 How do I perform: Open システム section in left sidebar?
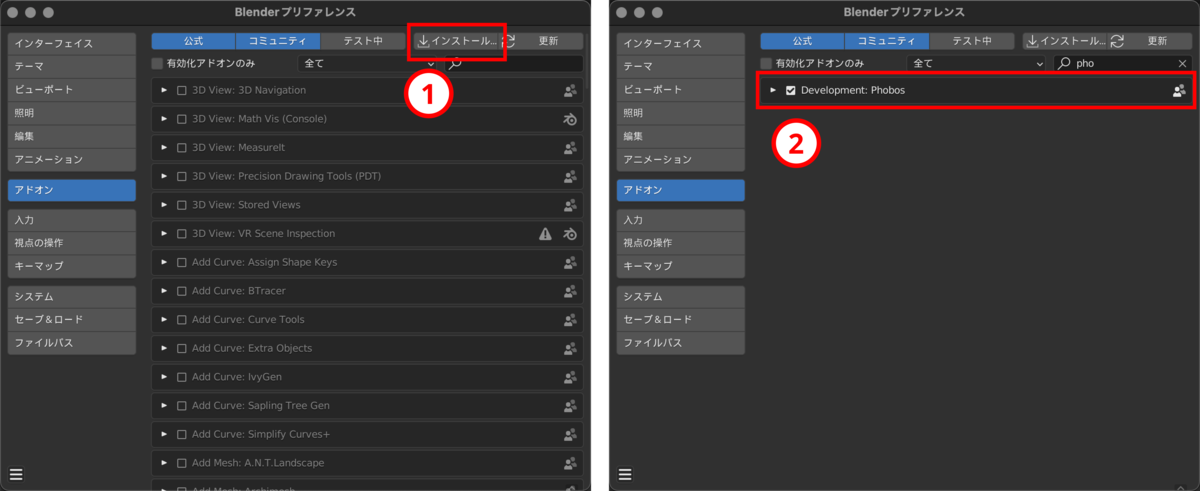tap(71, 297)
